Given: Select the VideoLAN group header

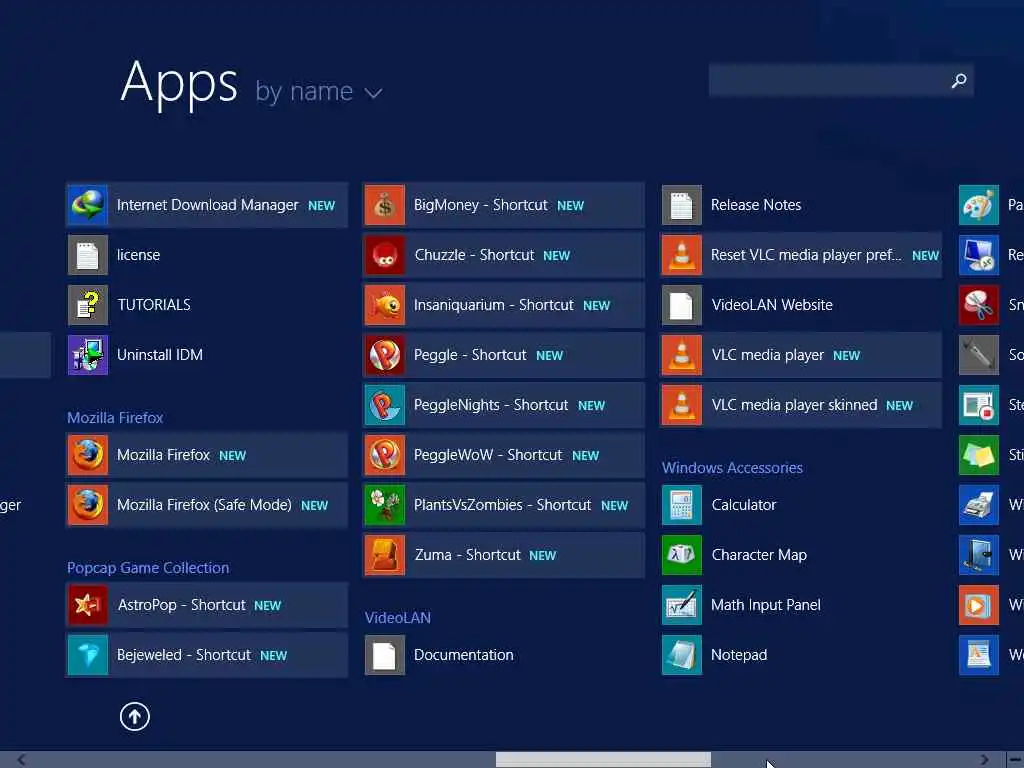Looking at the screenshot, I should pos(398,618).
